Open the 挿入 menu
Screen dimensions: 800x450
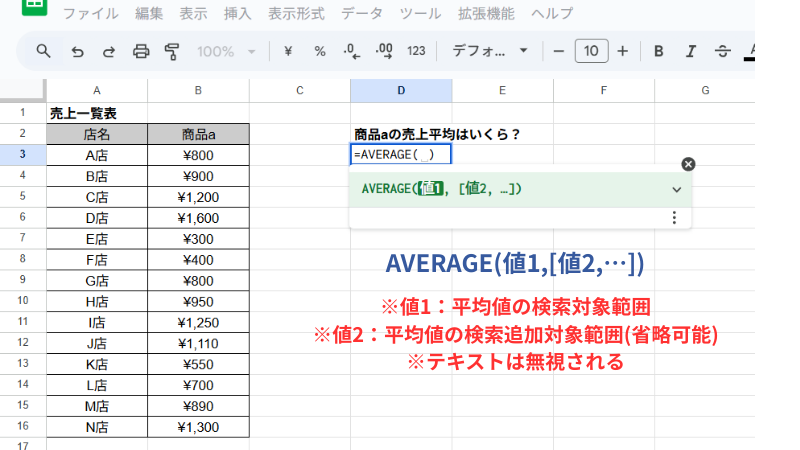[x=238, y=13]
